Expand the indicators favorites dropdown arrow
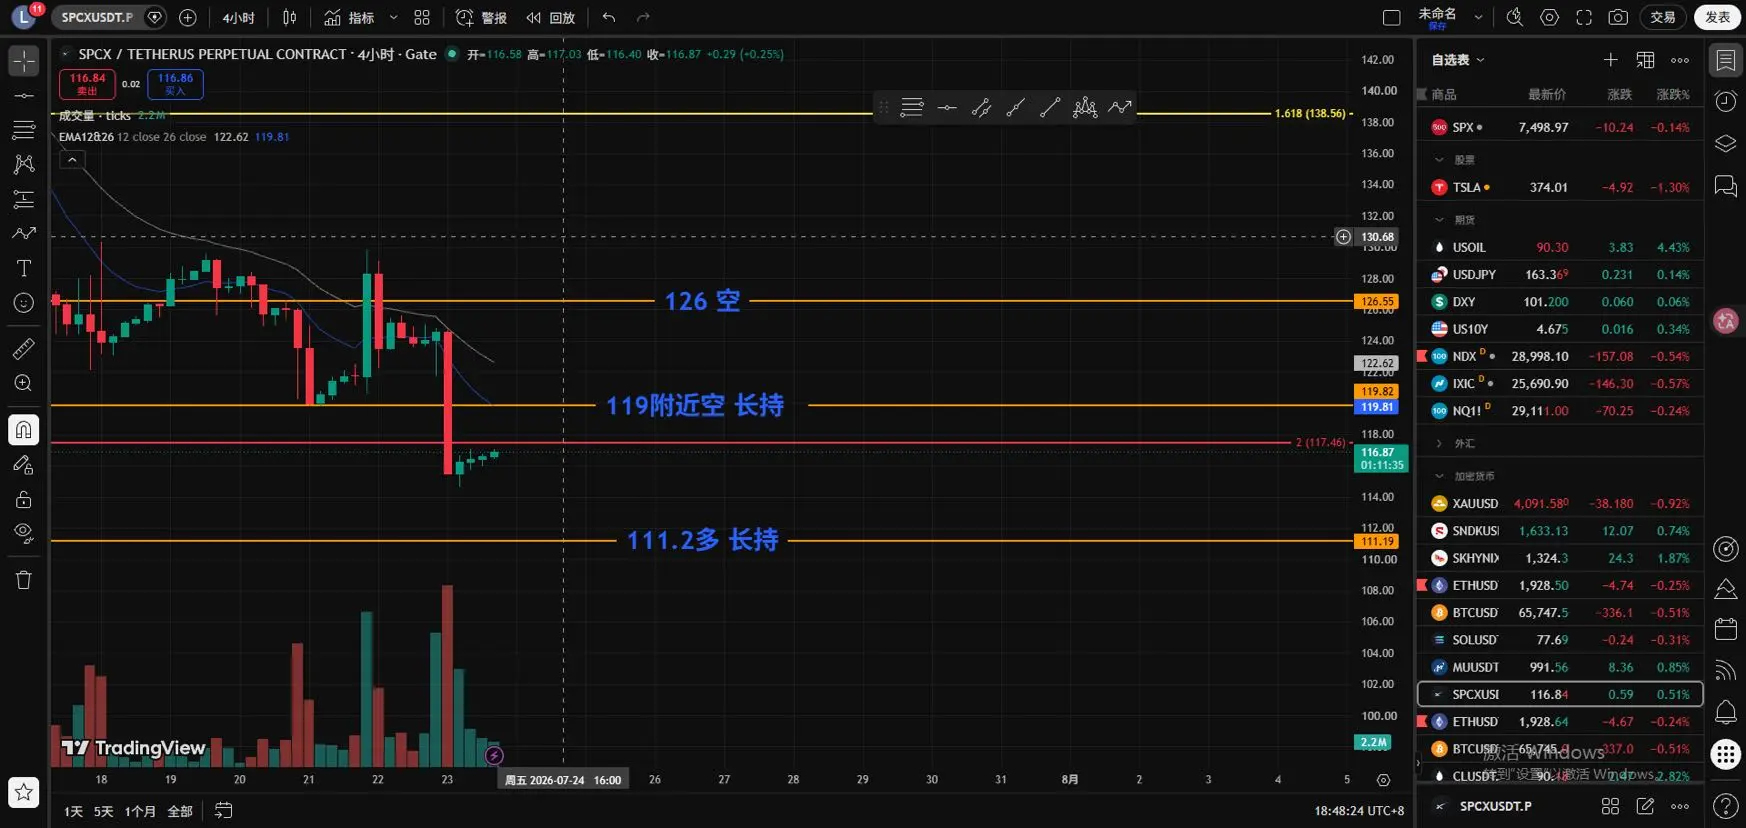 (393, 17)
